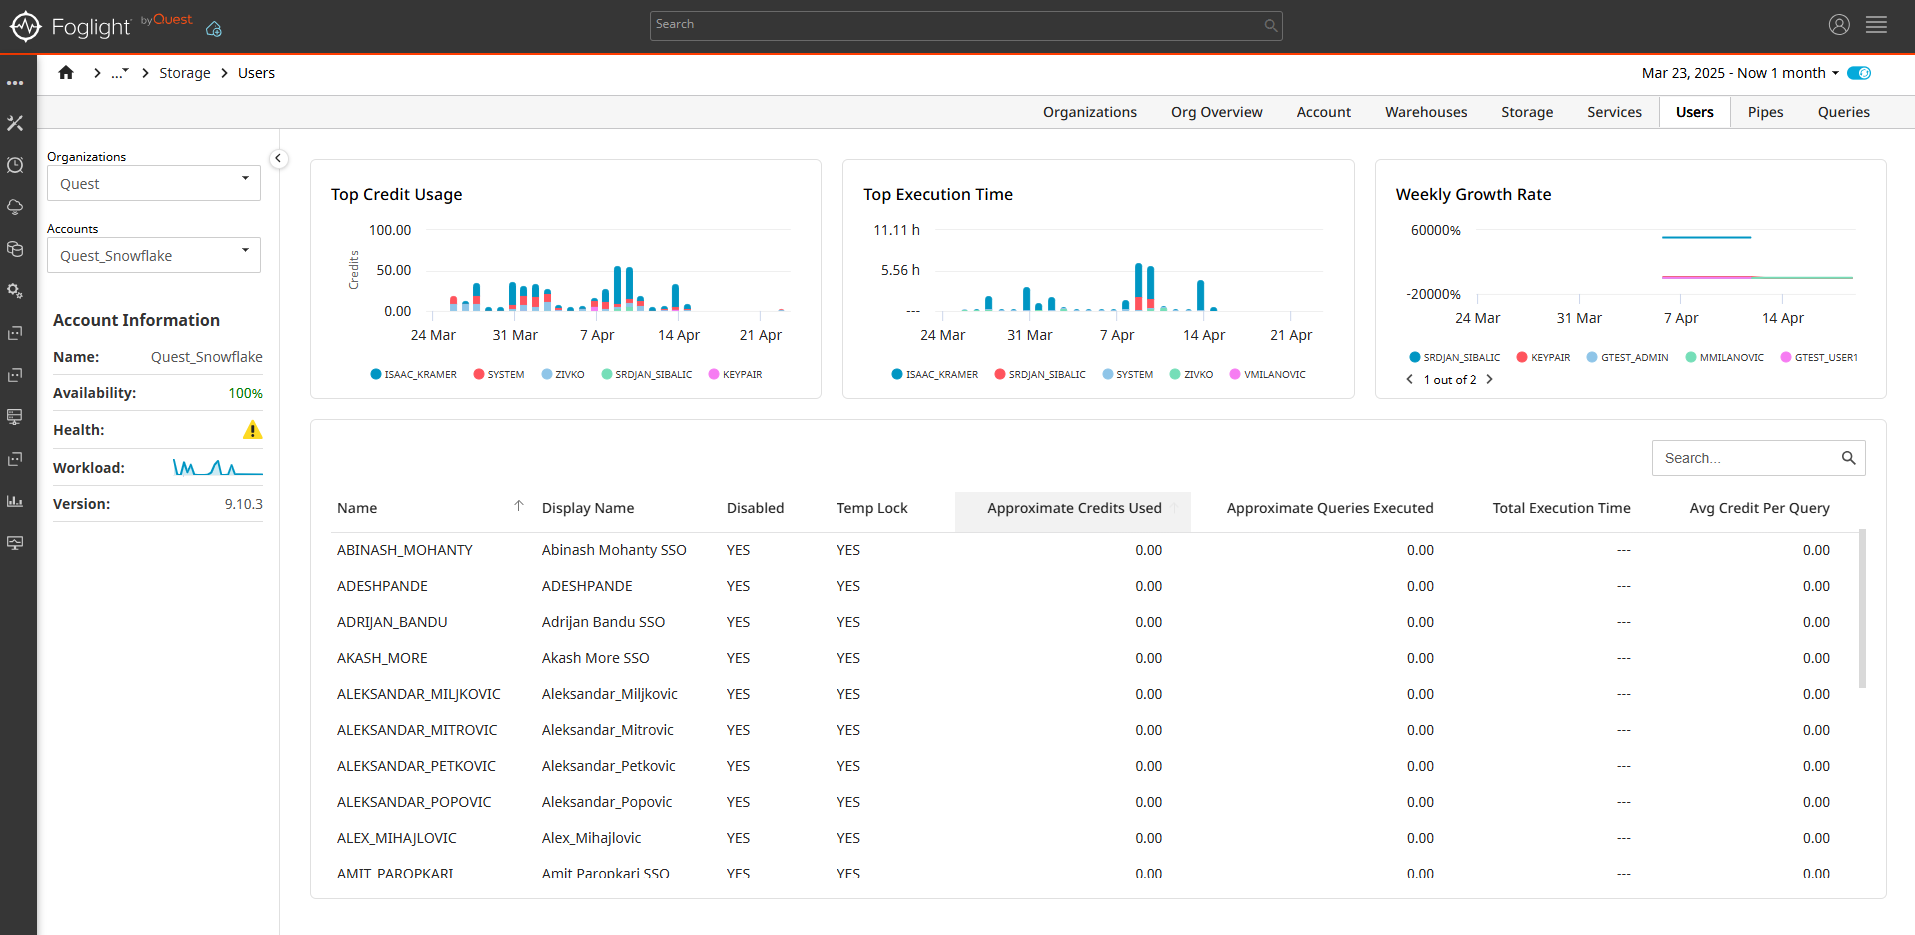
Task: Click the Foglight logo icon
Action: click(x=25, y=26)
